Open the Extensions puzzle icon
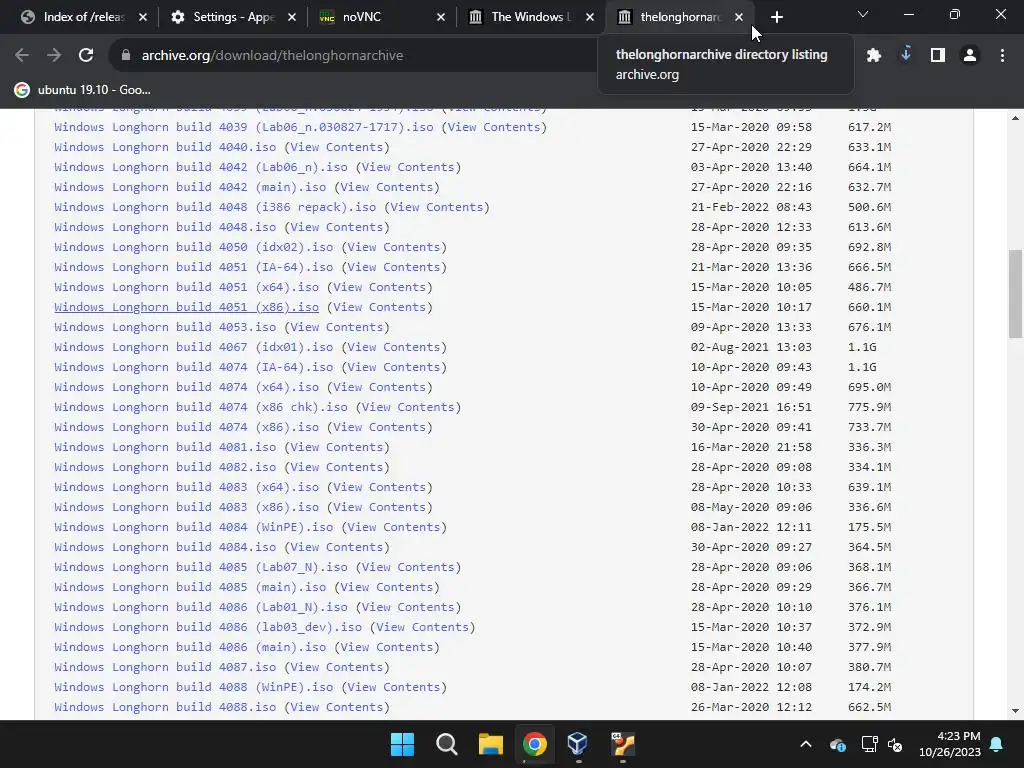Viewport: 1024px width, 768px height. (874, 56)
